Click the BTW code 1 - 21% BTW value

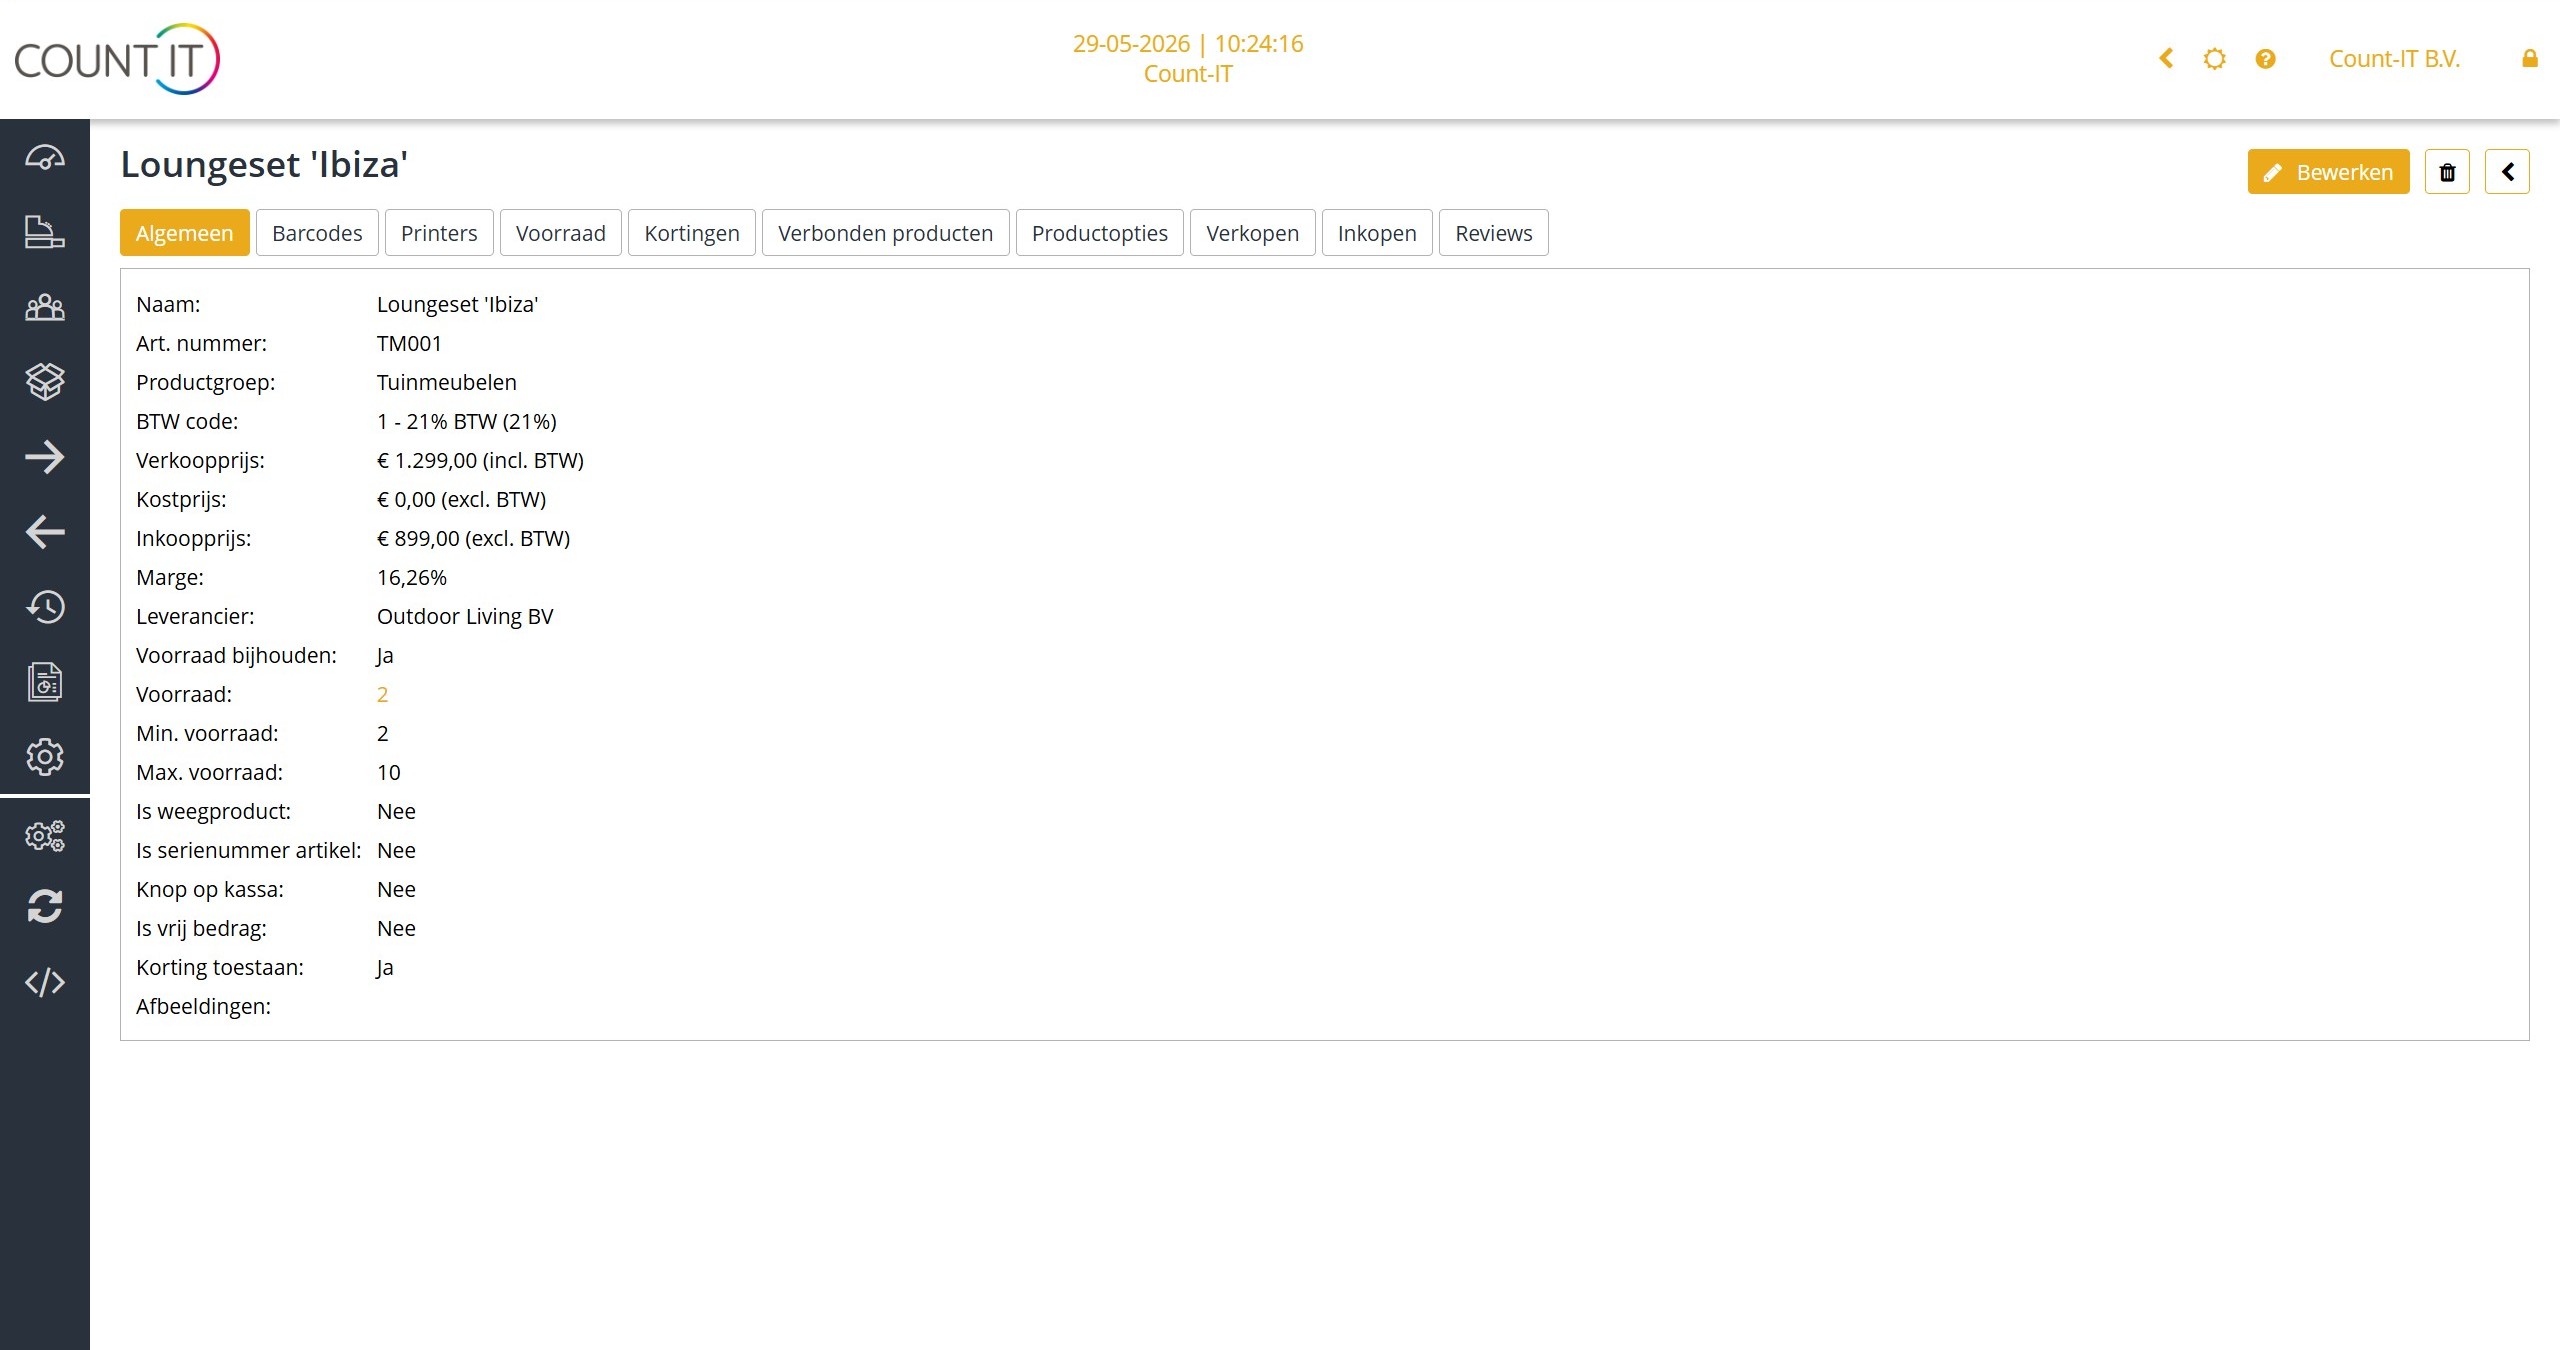point(467,421)
